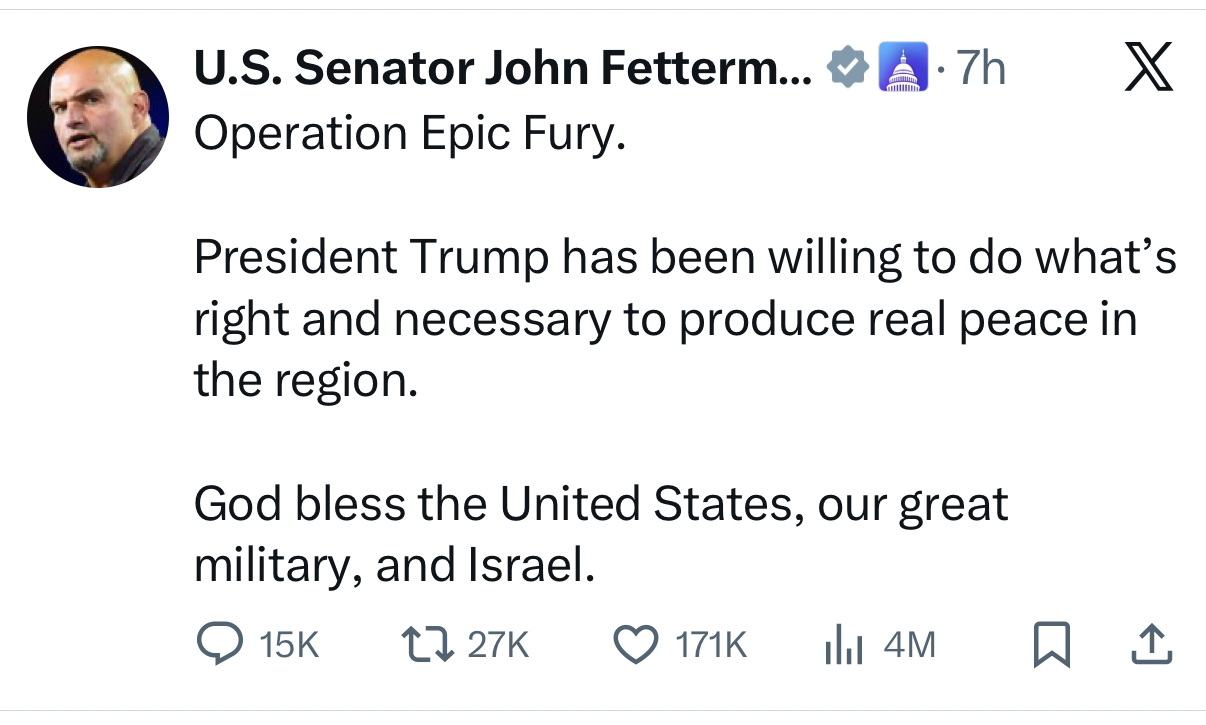Click the 4M views count
Viewport: 1206px width, 725px height.
point(910,646)
